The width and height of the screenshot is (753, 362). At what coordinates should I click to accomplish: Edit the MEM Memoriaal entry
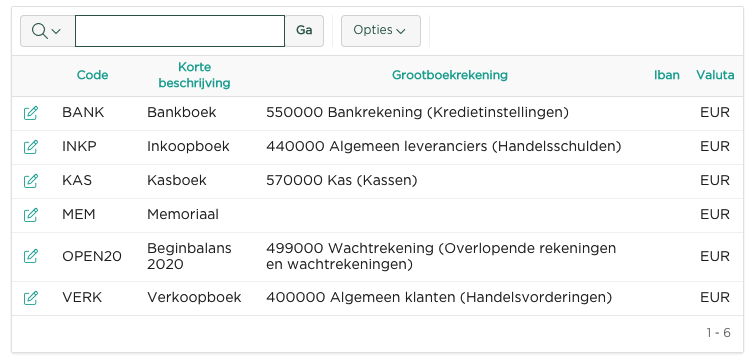pyautogui.click(x=31, y=215)
